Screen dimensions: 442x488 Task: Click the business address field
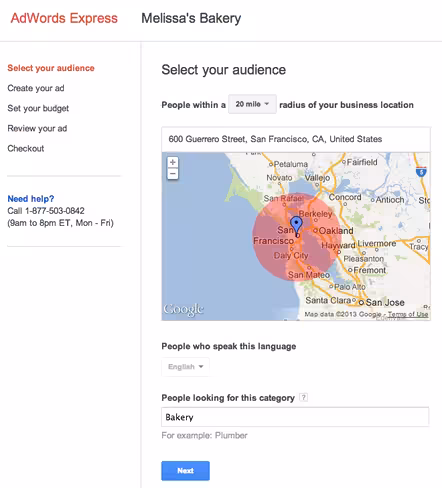tap(296, 139)
